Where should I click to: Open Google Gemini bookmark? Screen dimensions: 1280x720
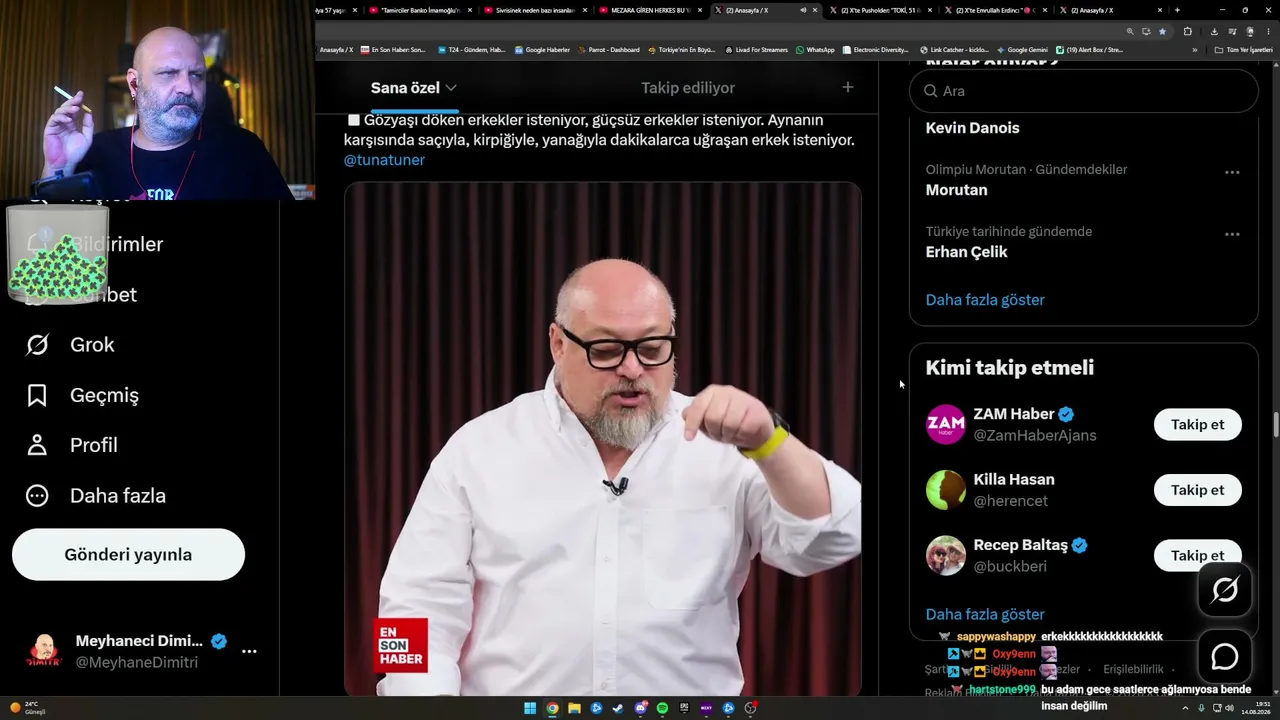click(1021, 50)
